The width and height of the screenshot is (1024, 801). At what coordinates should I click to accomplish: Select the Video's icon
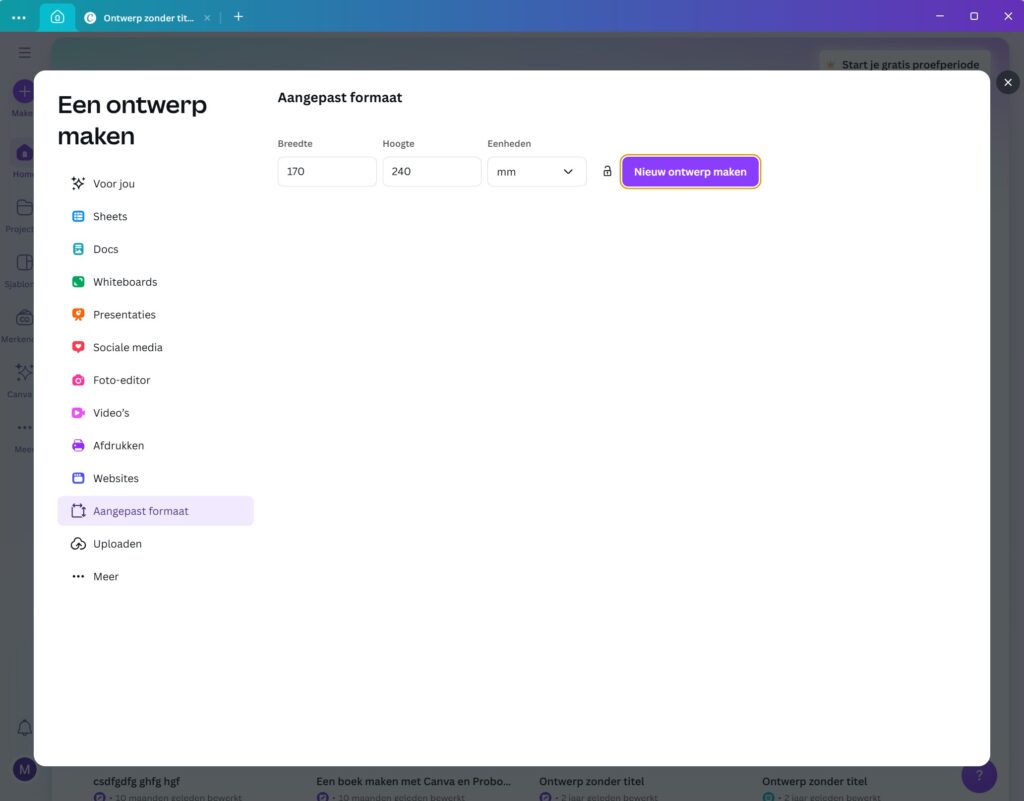78,413
